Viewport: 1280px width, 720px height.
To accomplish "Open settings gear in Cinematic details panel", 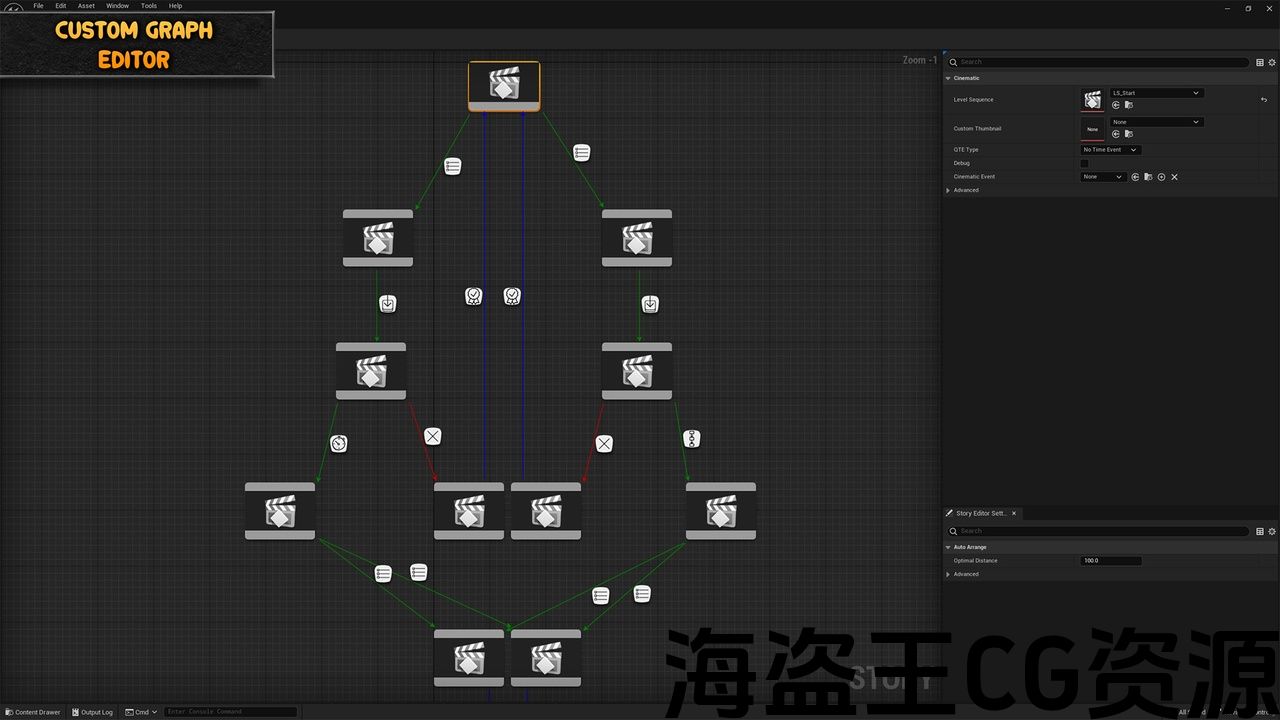I will (1272, 62).
